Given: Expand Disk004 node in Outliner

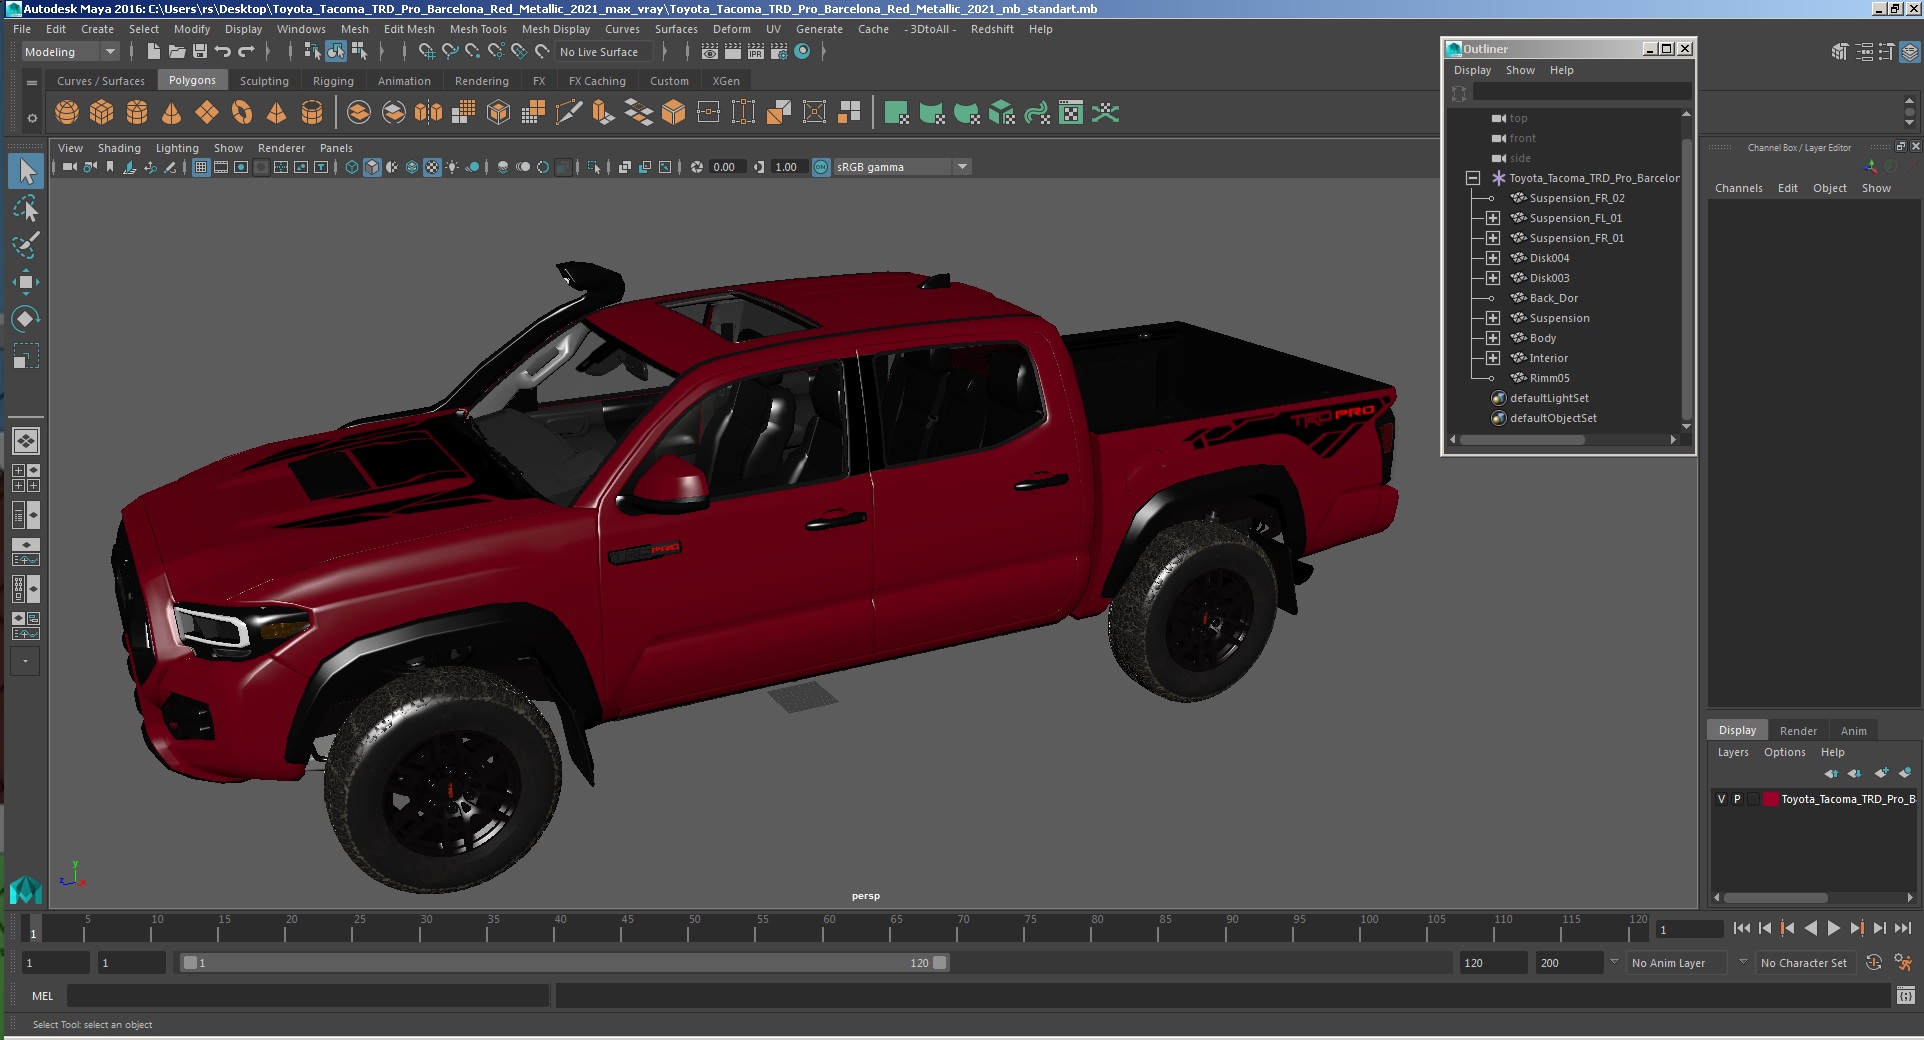Looking at the screenshot, I should (x=1493, y=258).
